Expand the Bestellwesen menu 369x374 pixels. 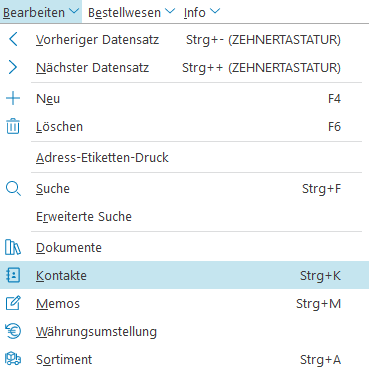(131, 12)
